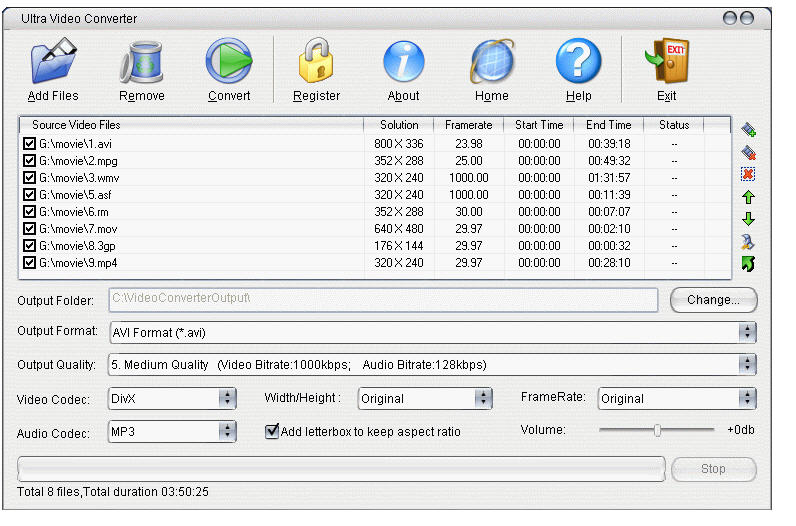Adjust the Volume slider handle
This screenshot has height=526, width=796.
657,431
